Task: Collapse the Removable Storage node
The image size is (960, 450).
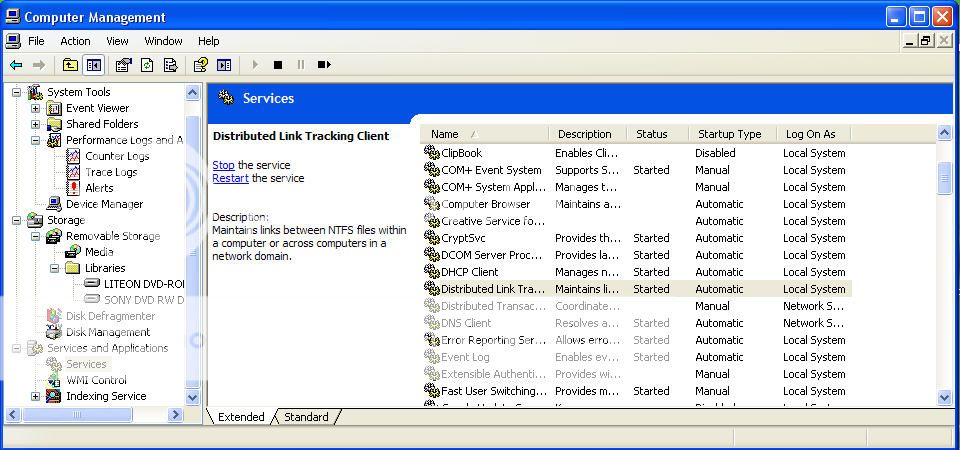Action: coord(36,236)
